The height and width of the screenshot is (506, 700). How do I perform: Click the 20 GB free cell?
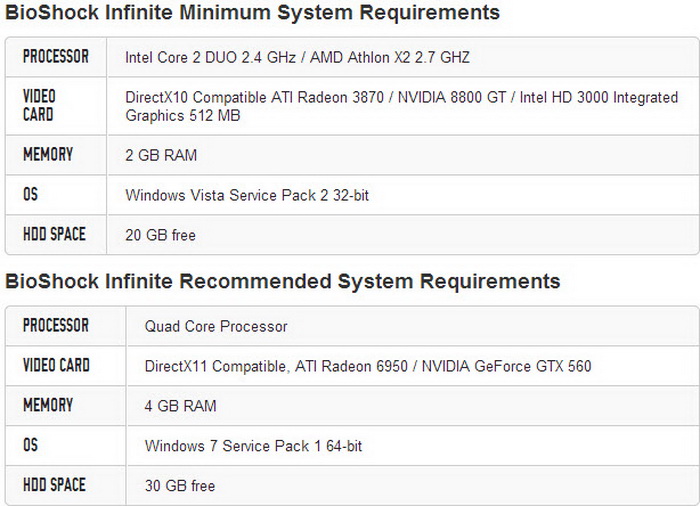pos(160,235)
